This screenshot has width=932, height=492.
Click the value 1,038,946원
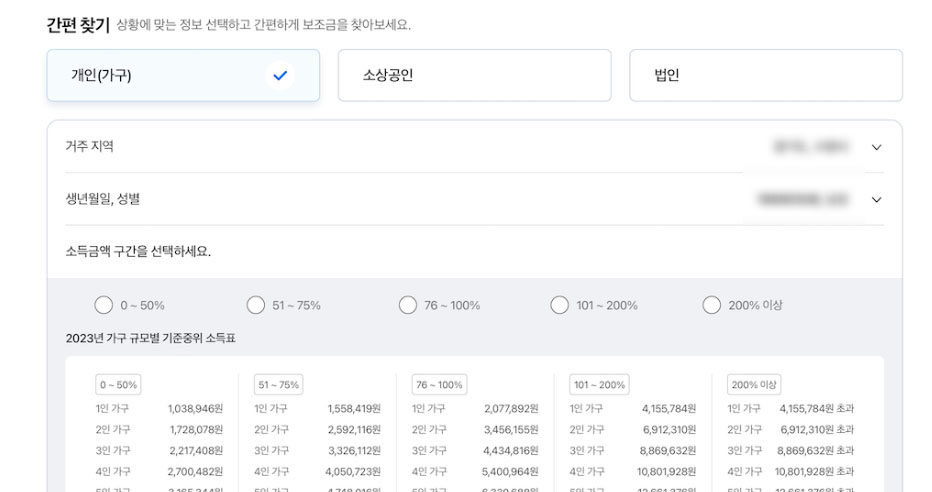coord(195,409)
